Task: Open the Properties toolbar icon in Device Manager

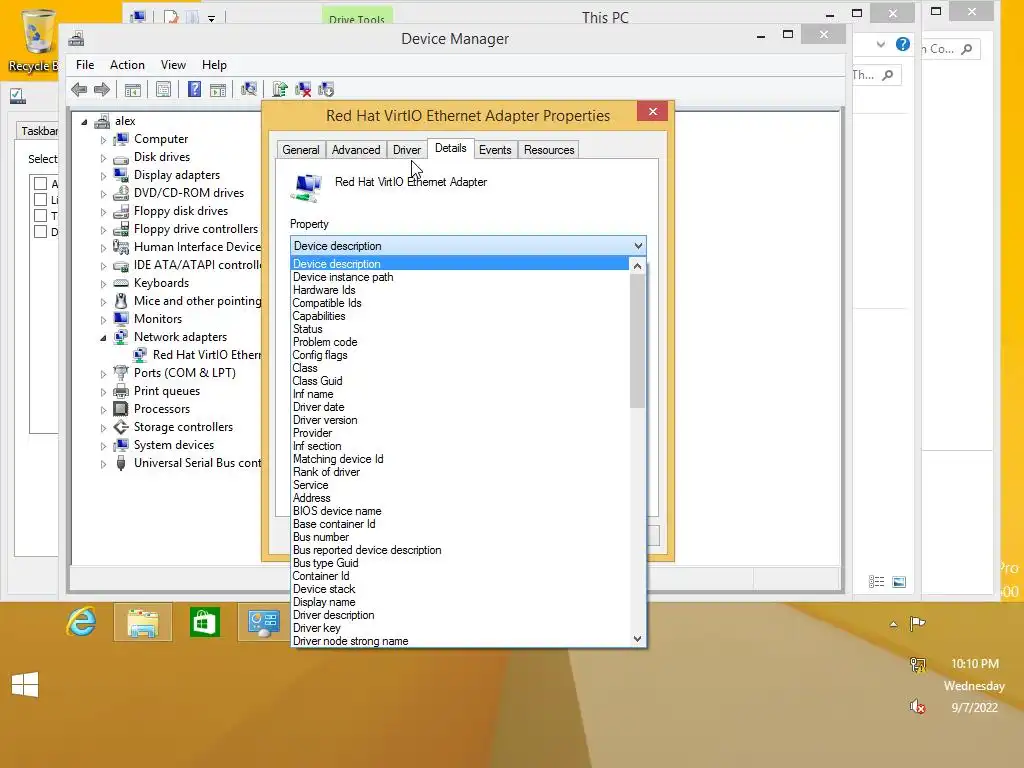Action: pyautogui.click(x=163, y=89)
